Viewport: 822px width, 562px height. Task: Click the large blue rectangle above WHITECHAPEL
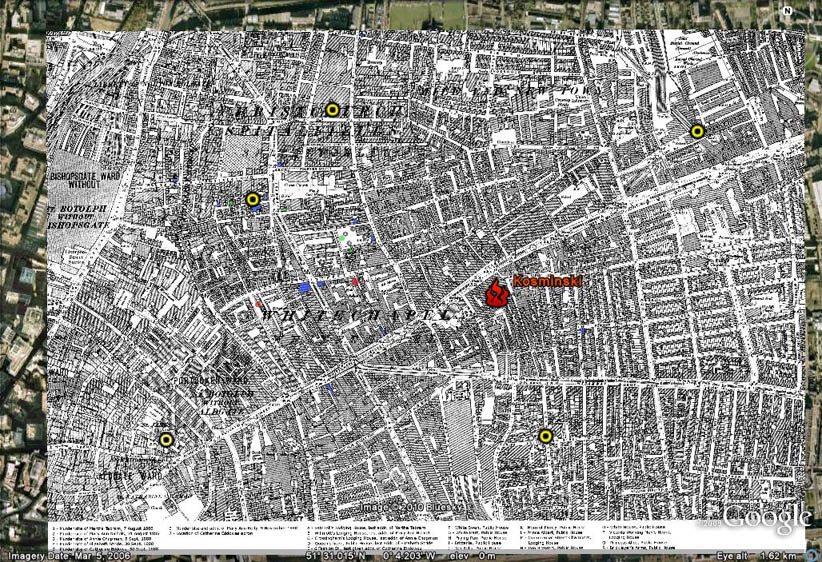coord(305,287)
